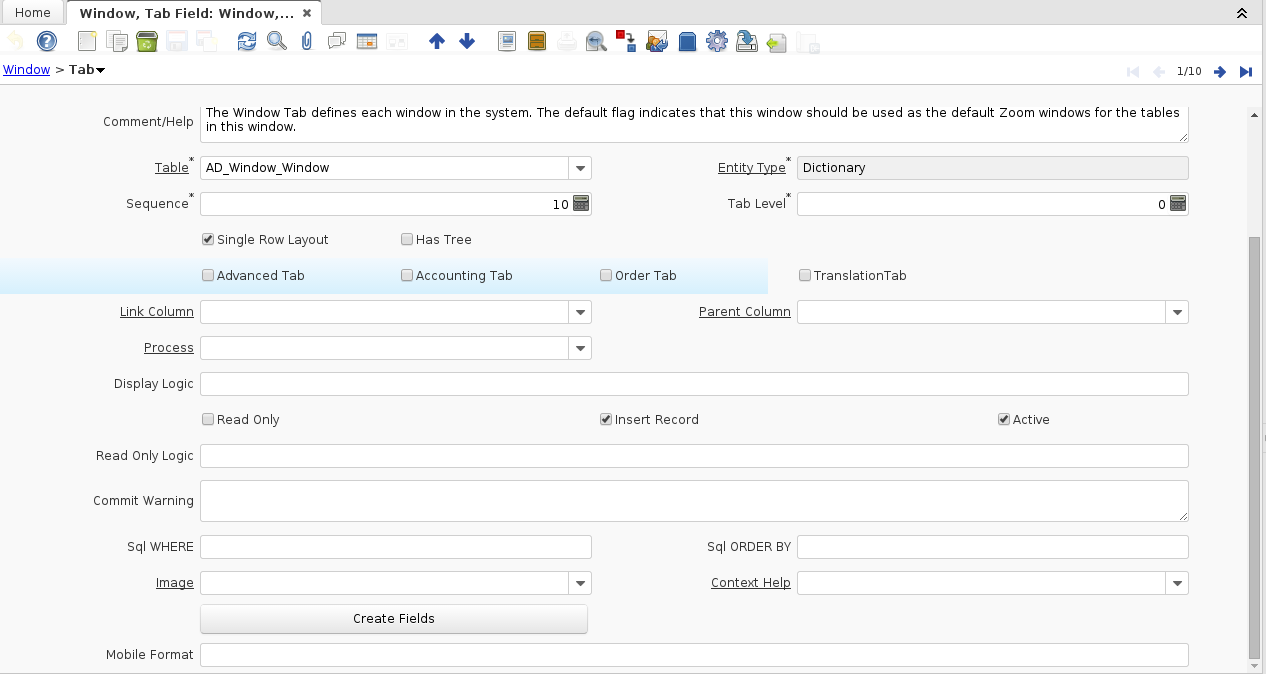Click the Window breadcrumb link
The image size is (1266, 674).
[x=27, y=70]
